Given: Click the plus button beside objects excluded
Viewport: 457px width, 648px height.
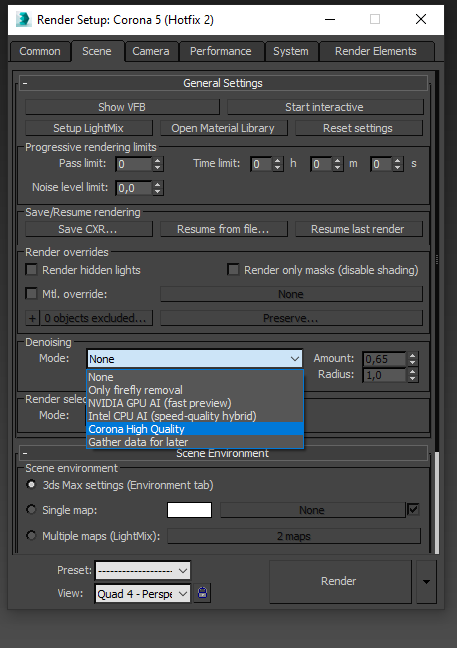Looking at the screenshot, I should pos(32,318).
